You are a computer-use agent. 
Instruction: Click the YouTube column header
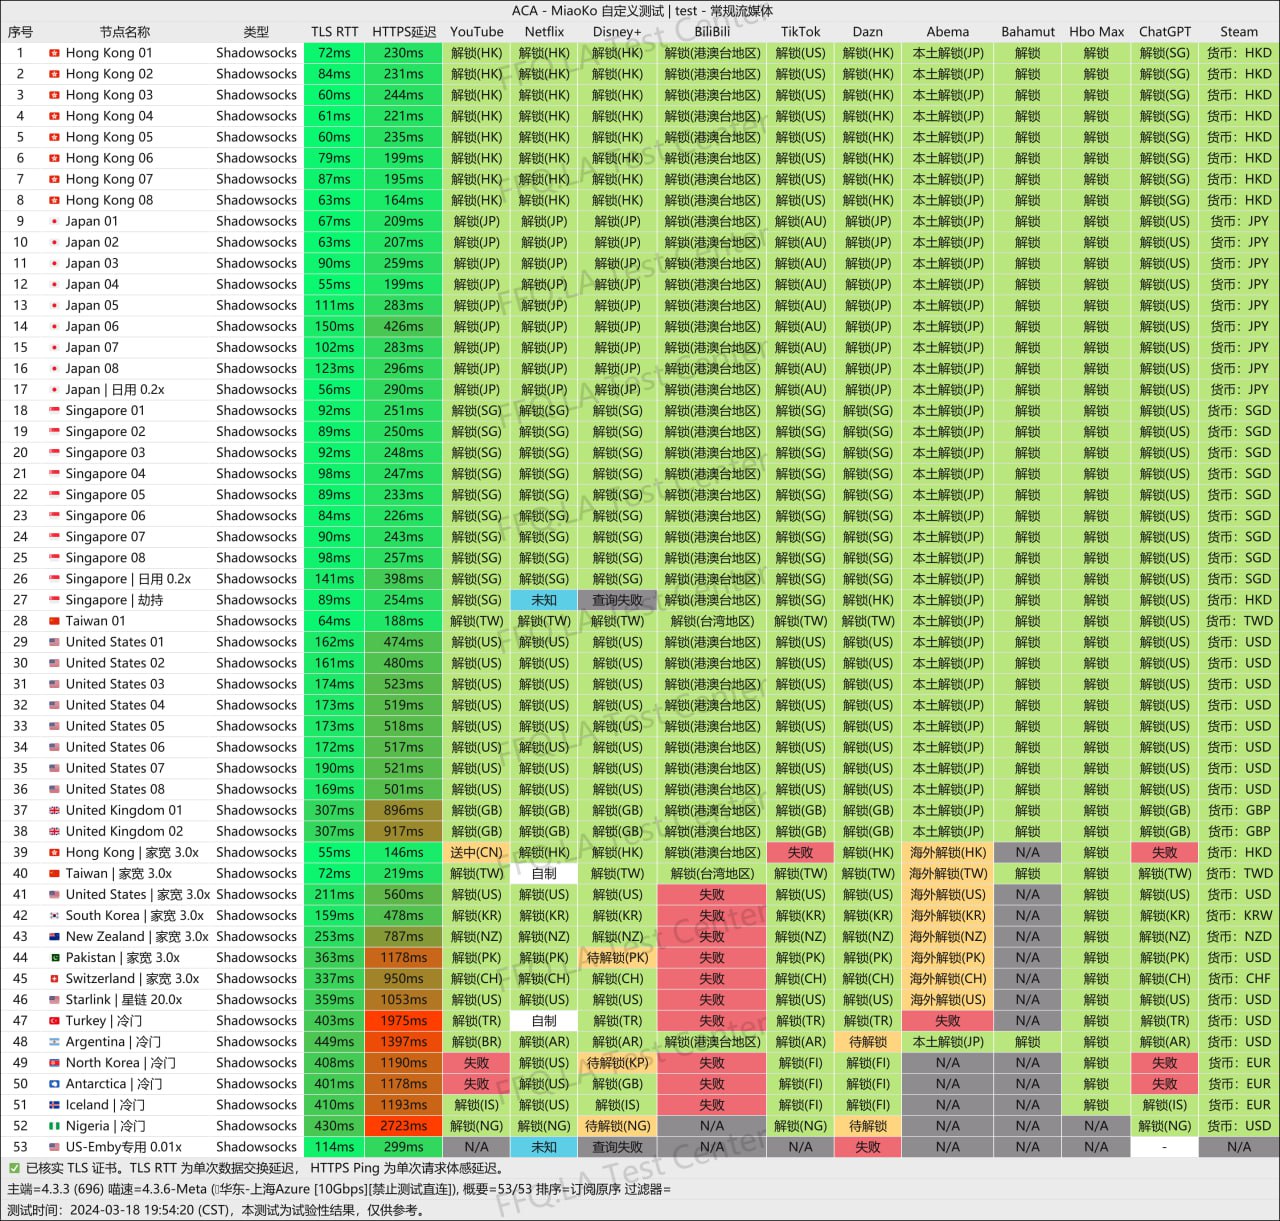pos(477,32)
